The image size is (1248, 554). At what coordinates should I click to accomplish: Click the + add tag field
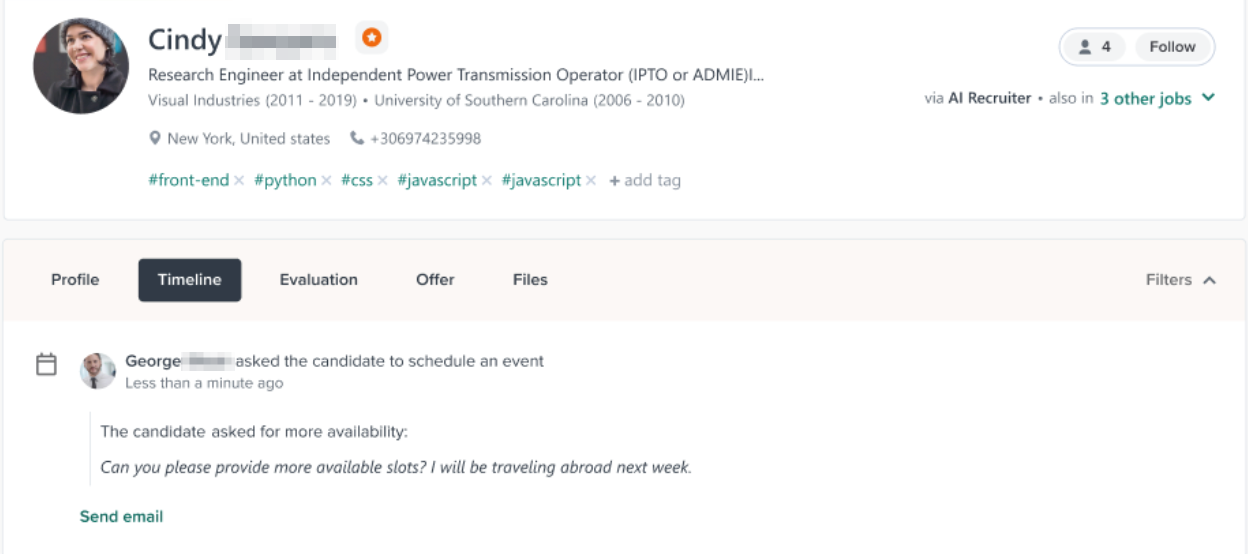[645, 181]
